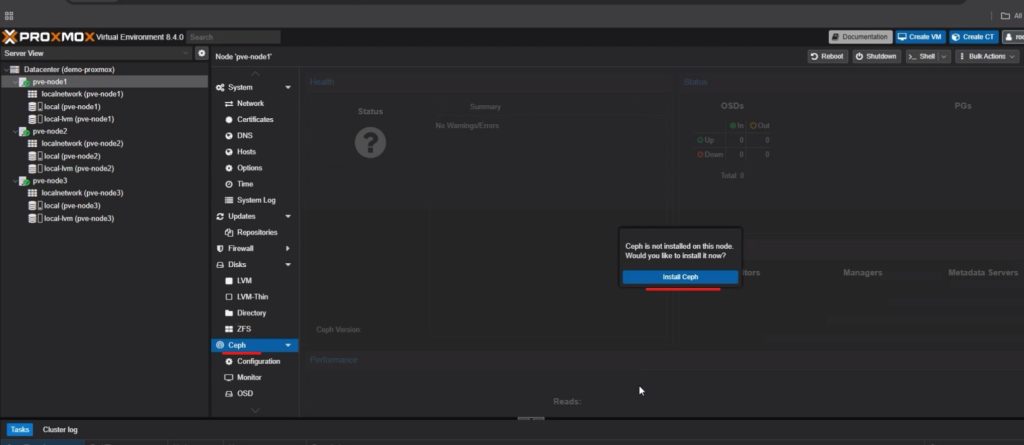This screenshot has width=1024, height=445.
Task: Select local-lvm (pve-node3) storage
Action: 78,218
